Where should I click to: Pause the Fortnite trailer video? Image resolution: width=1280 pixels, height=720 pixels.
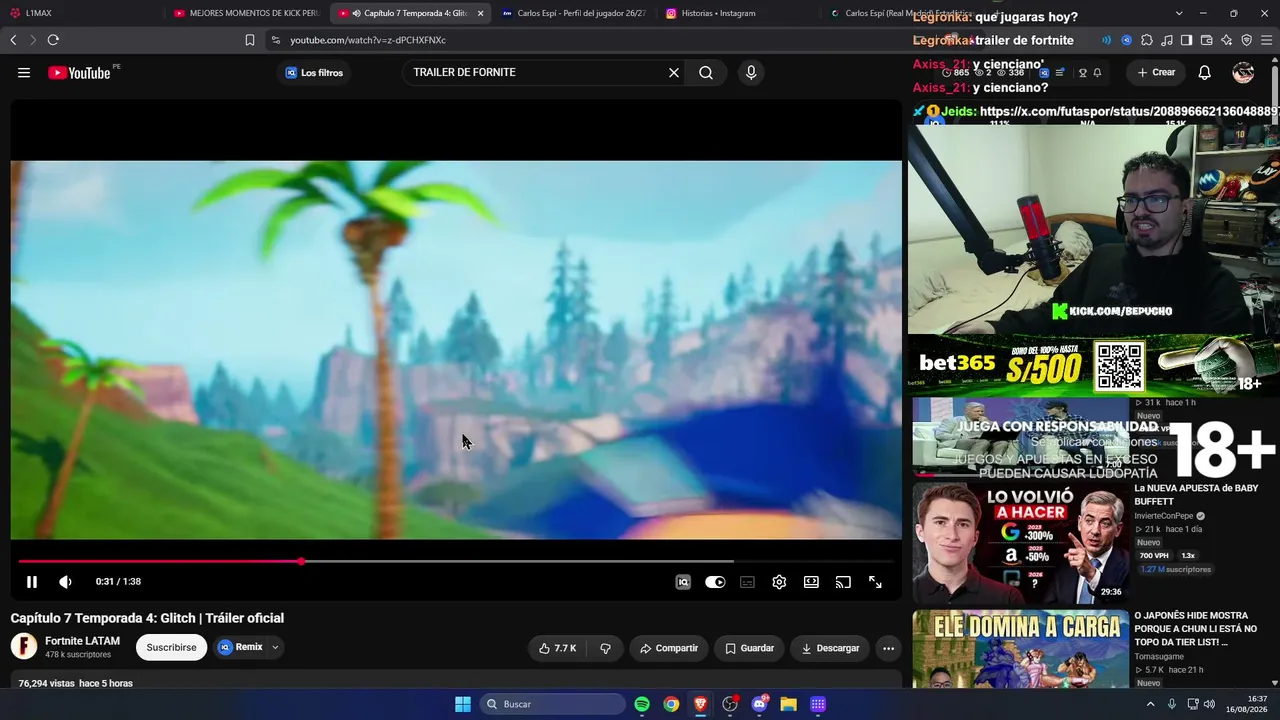[x=32, y=582]
